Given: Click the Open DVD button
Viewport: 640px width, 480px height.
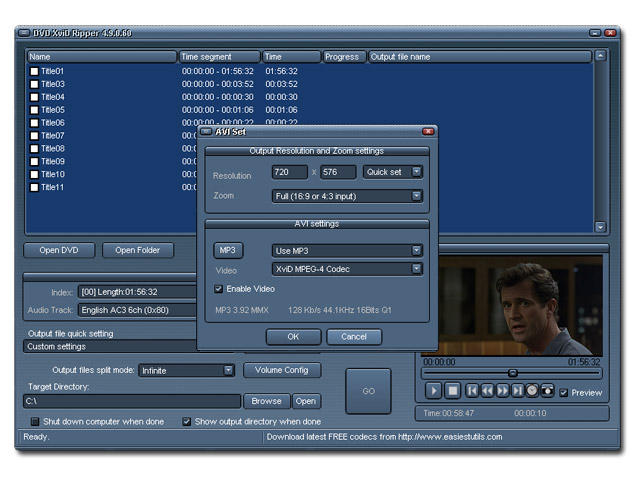Looking at the screenshot, I should pos(59,250).
